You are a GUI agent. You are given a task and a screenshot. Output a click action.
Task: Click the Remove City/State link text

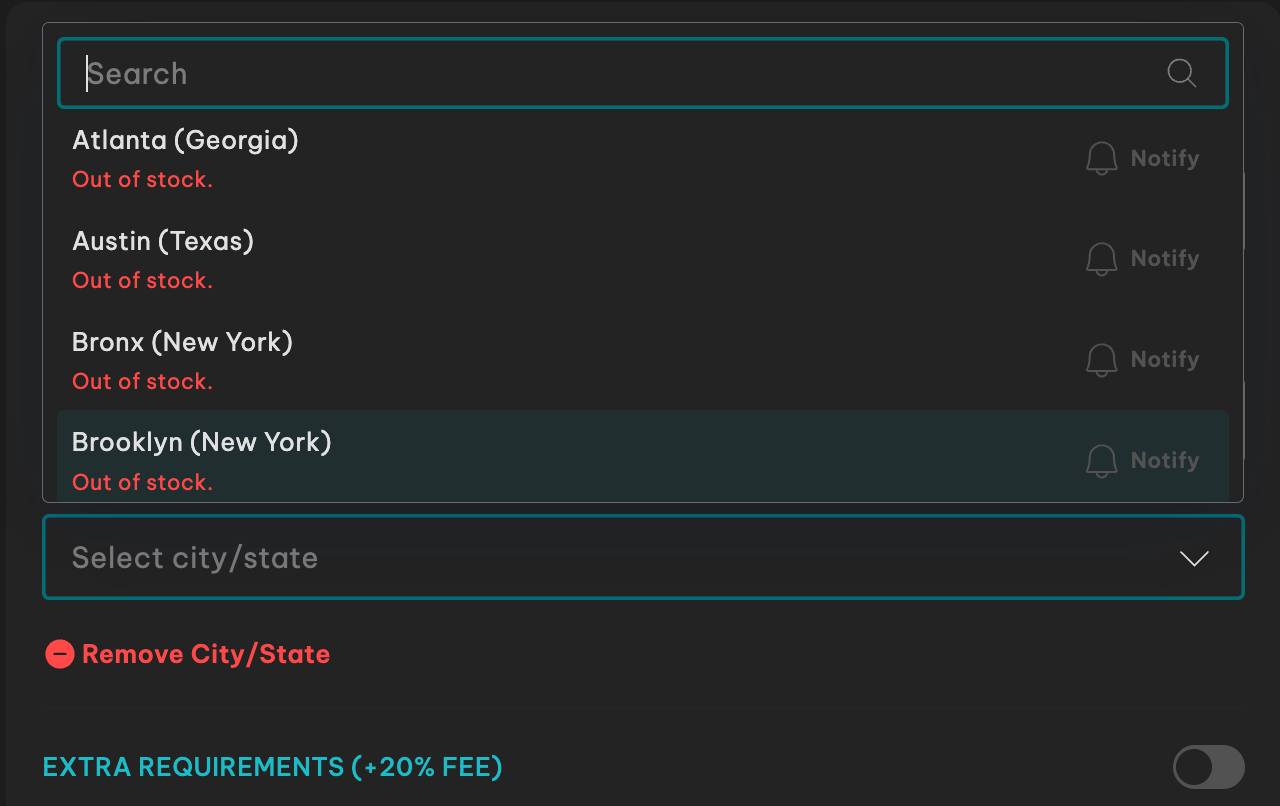pos(206,654)
